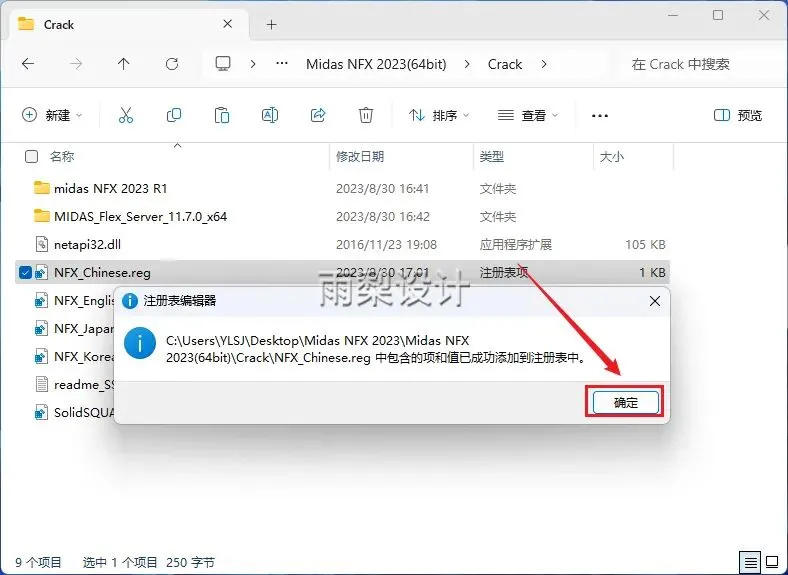This screenshot has height=575, width=788.
Task: Select the NFX_Korean reg file
Action: 84,356
